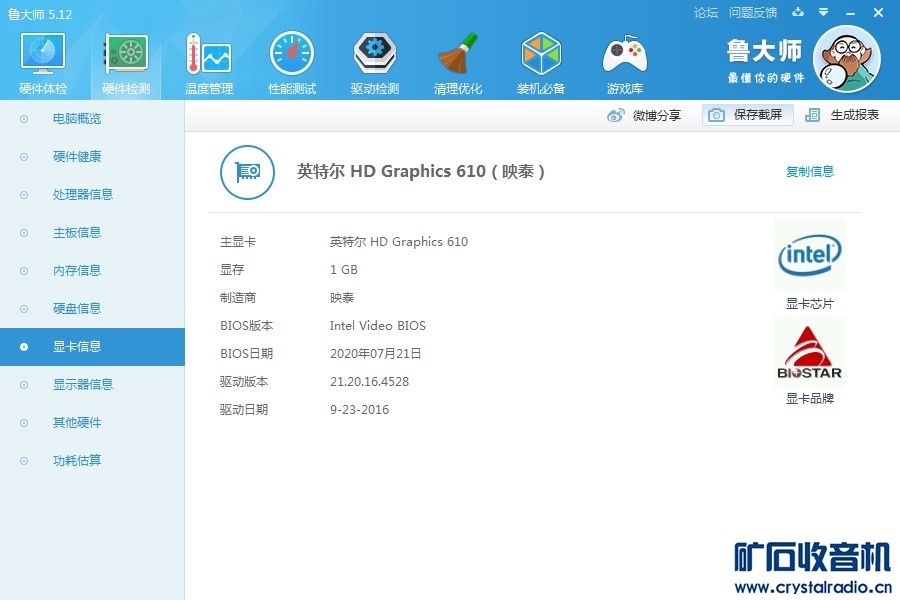Click driver date 9-23-2016
The width and height of the screenshot is (900, 600).
[359, 410]
